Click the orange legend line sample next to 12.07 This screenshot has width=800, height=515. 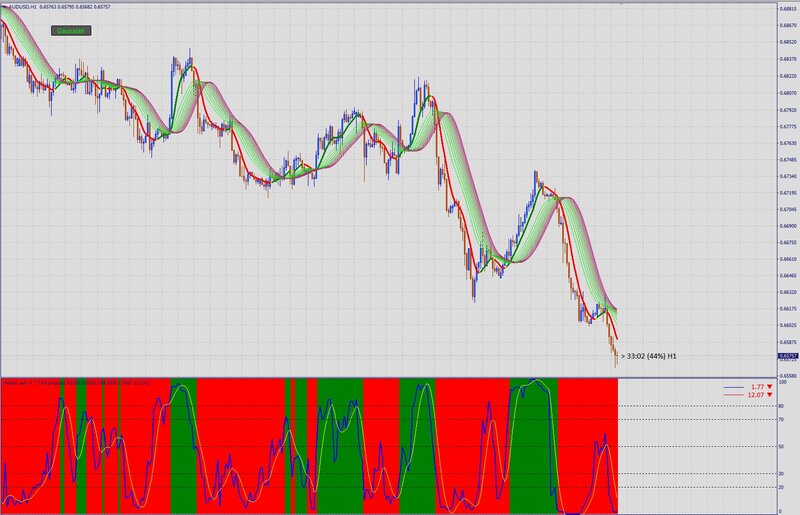coord(733,395)
